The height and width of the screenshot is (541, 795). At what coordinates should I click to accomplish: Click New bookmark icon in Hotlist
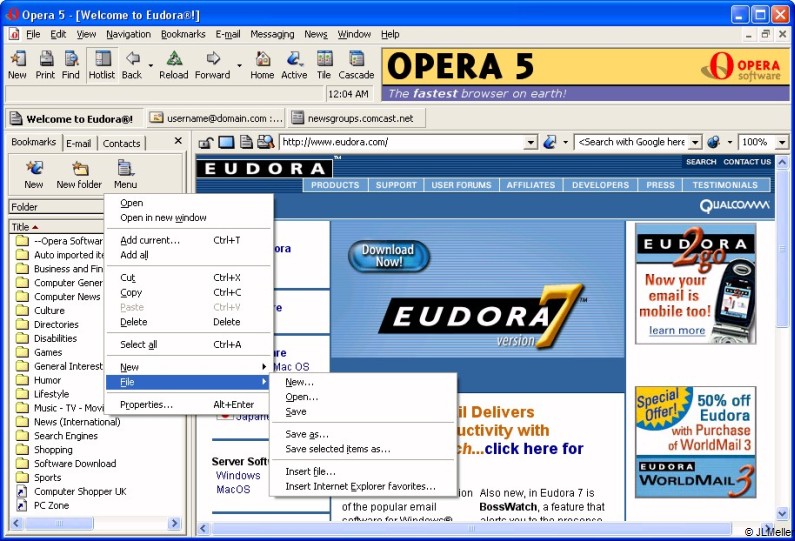point(34,174)
